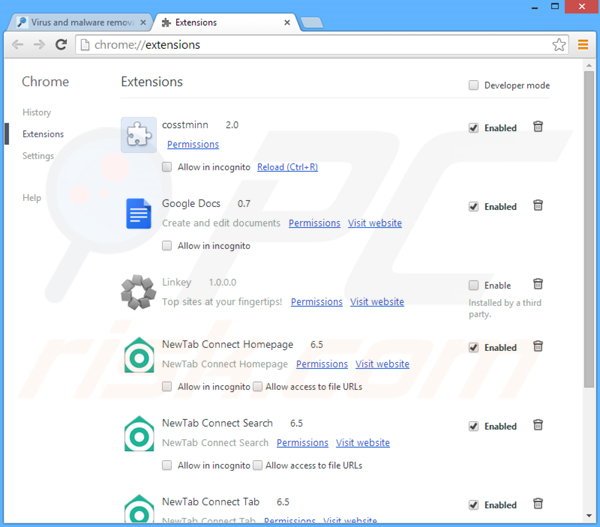Close the Extensions tab
Image resolution: width=600 pixels, height=527 pixels.
coord(287,23)
